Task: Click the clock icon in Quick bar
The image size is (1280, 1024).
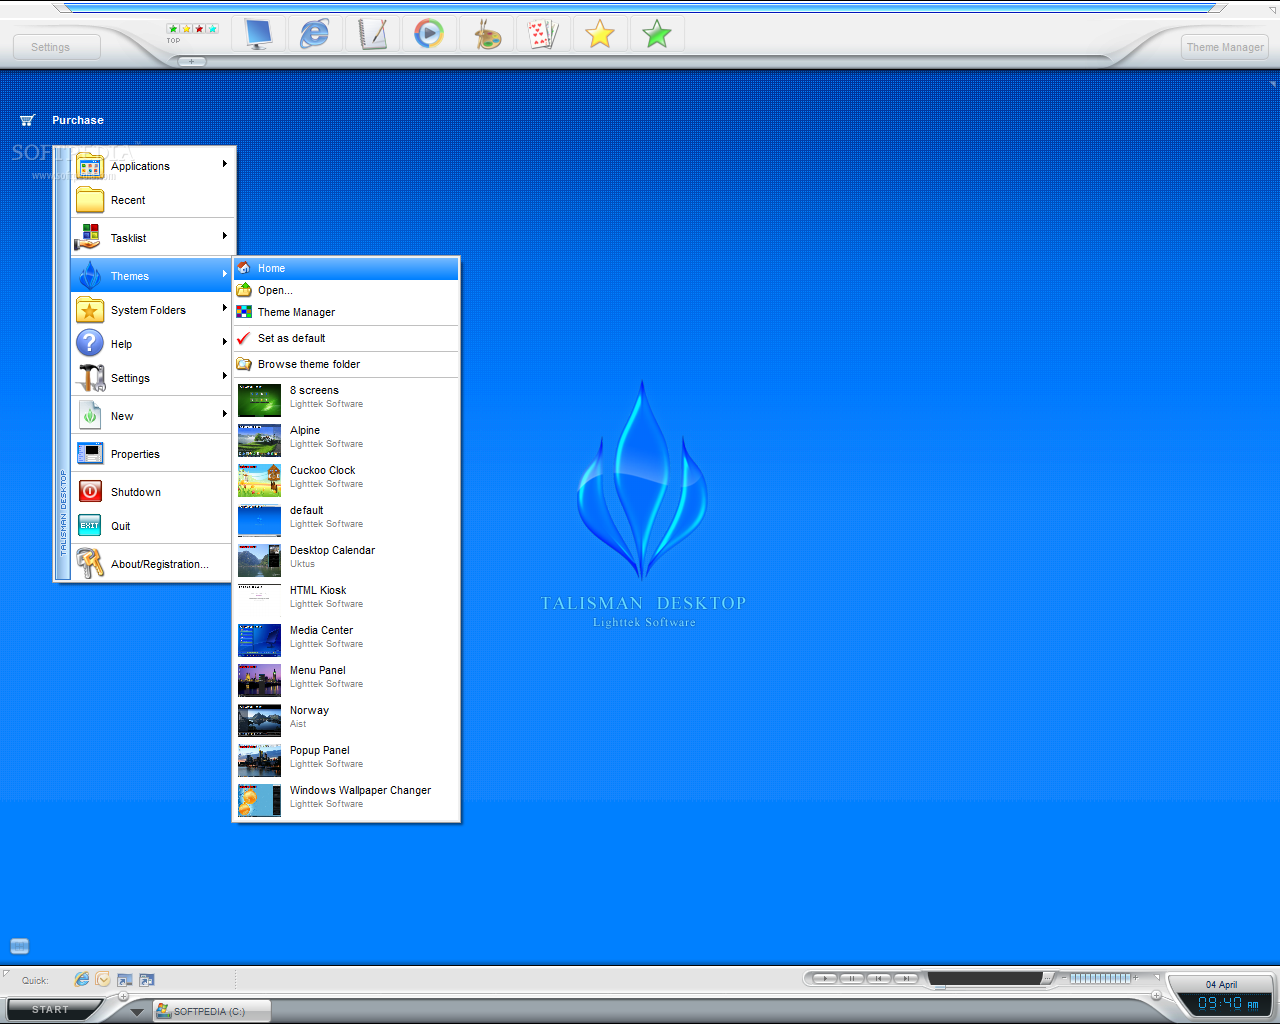Action: [x=103, y=980]
